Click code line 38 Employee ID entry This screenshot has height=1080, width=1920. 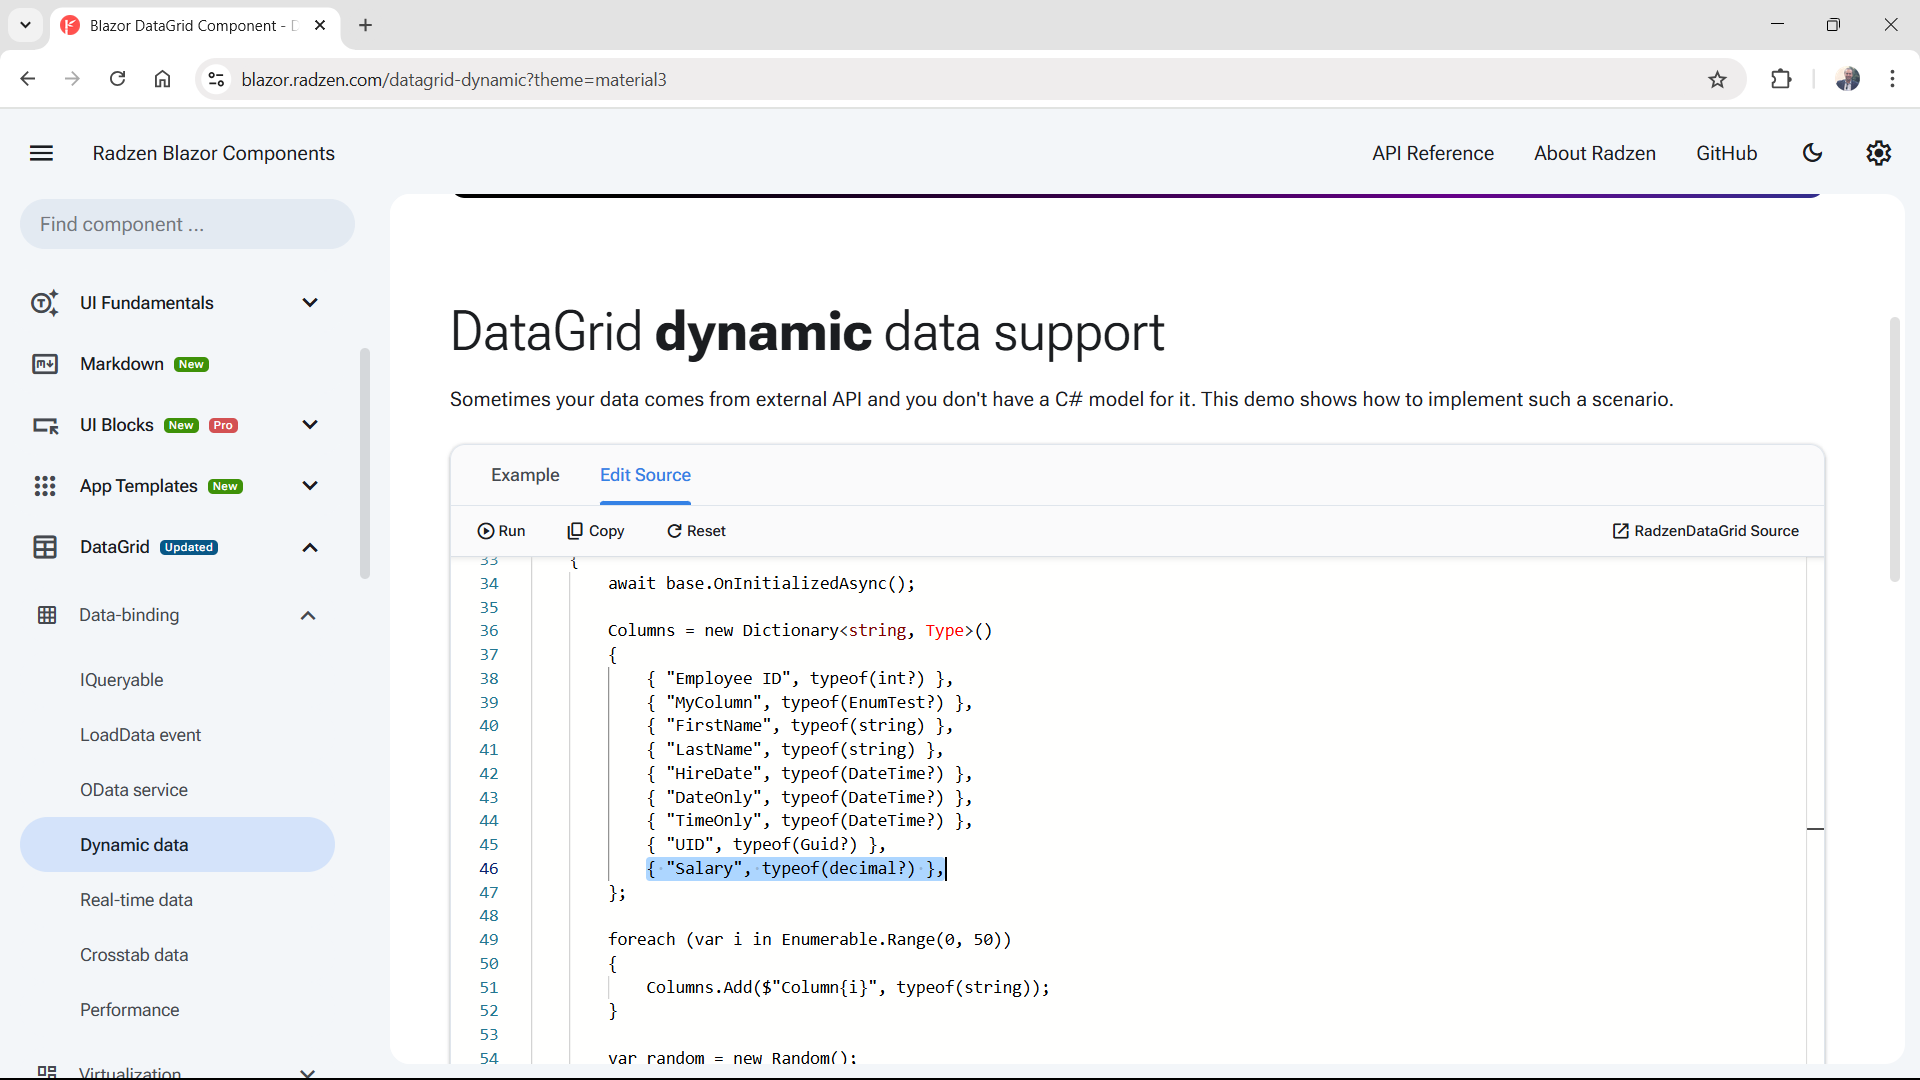point(799,678)
